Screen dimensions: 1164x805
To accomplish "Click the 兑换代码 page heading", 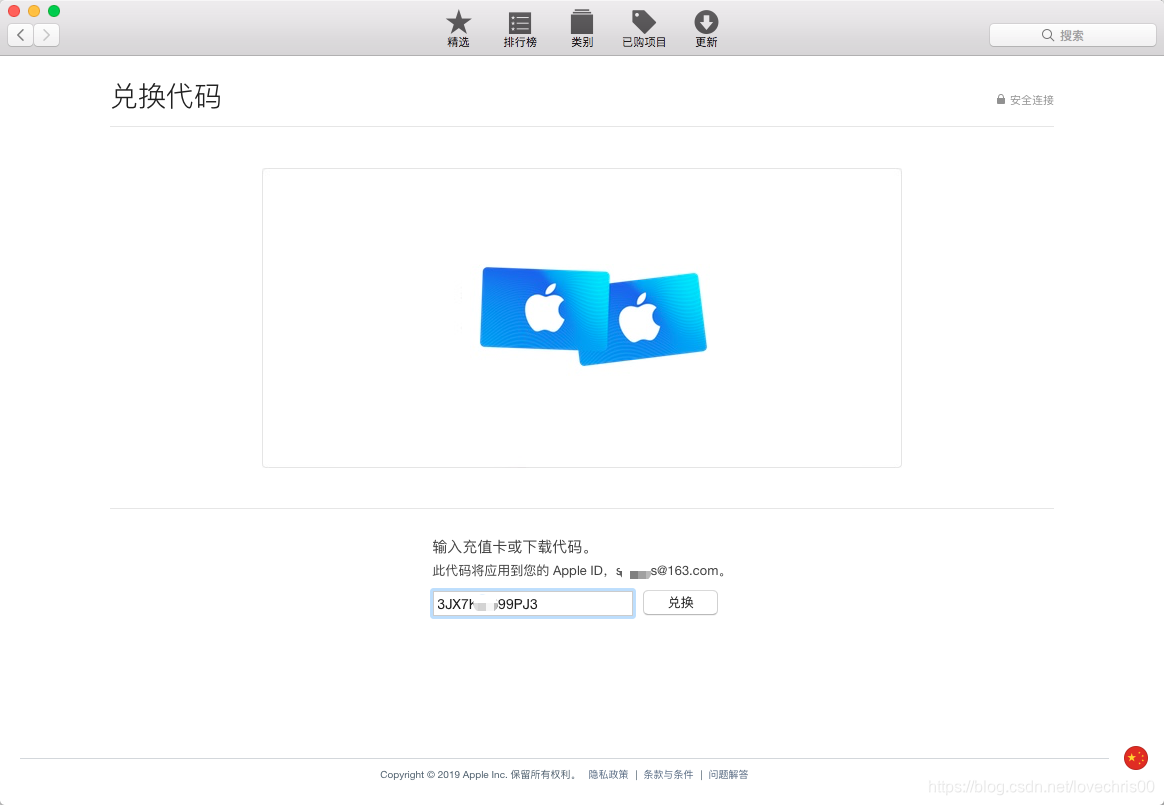I will pos(166,97).
